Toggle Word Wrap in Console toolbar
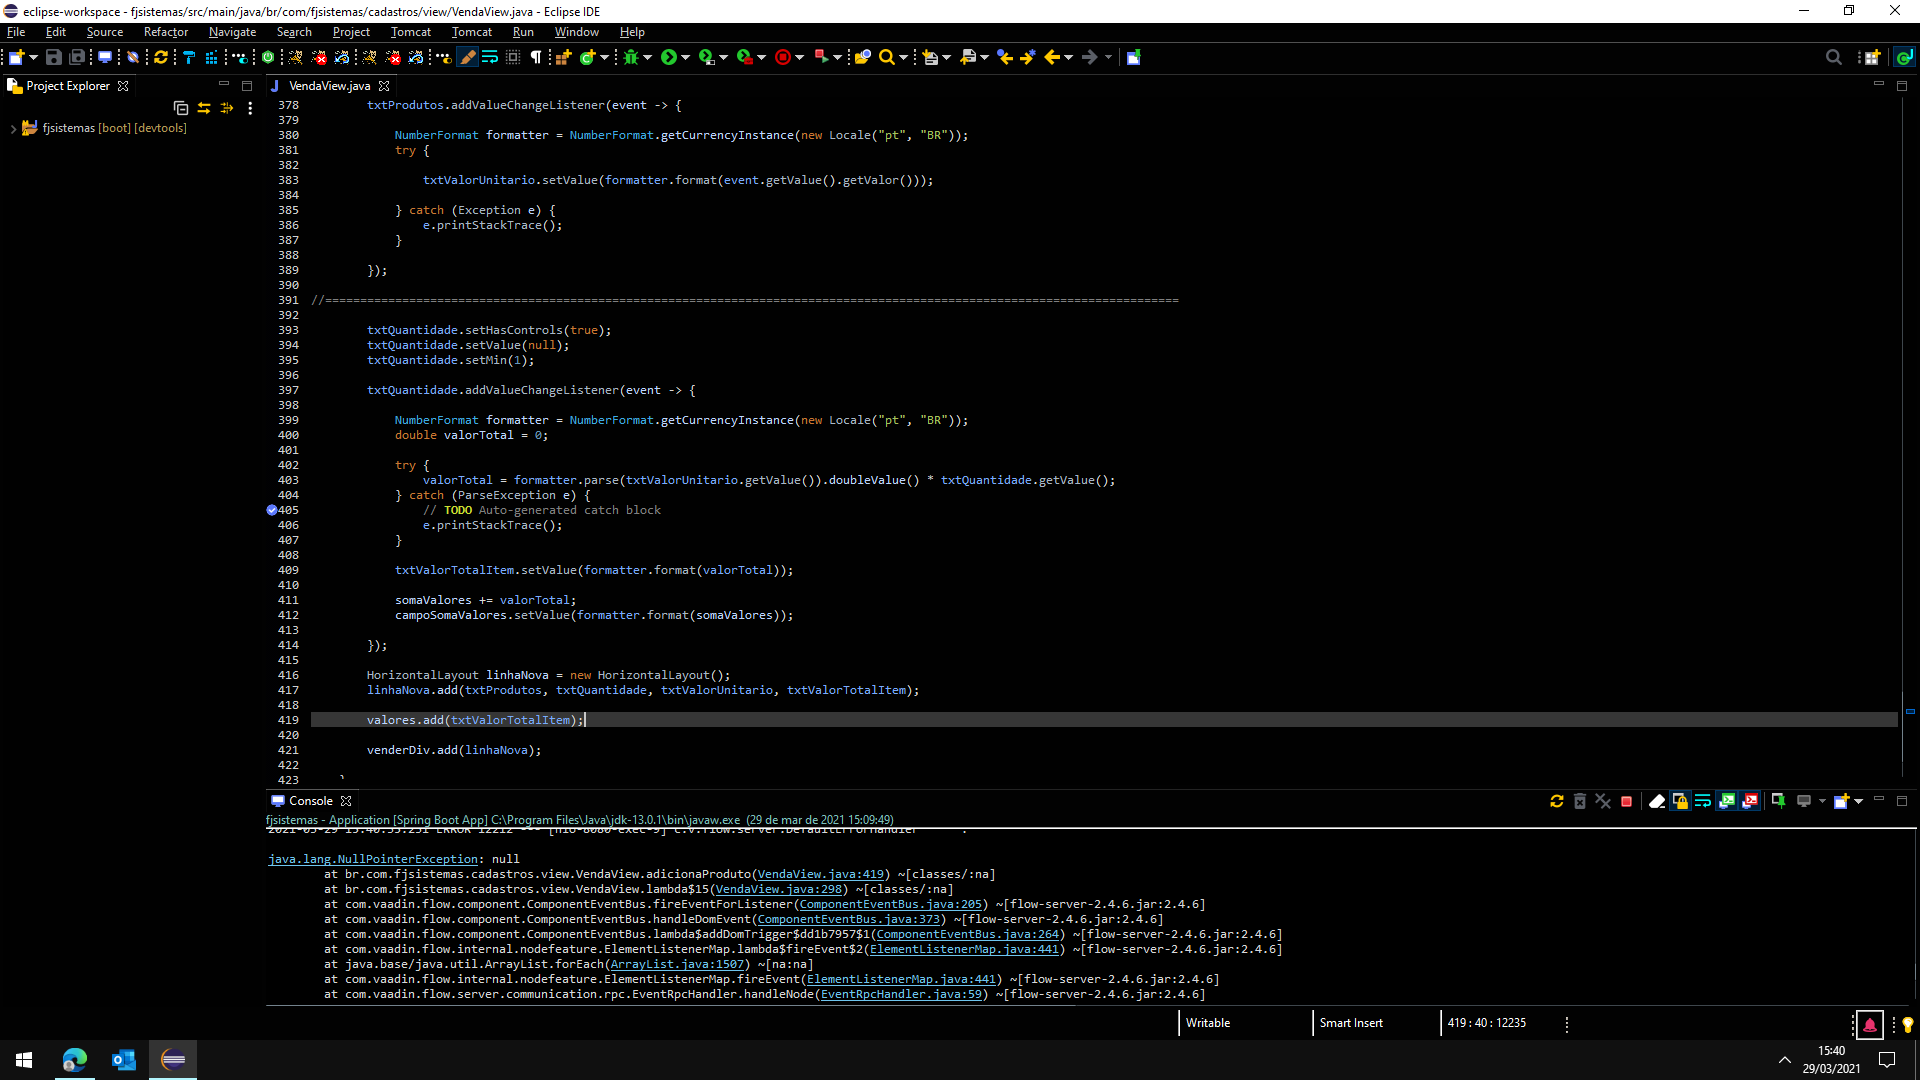The image size is (1920, 1080). (1703, 801)
